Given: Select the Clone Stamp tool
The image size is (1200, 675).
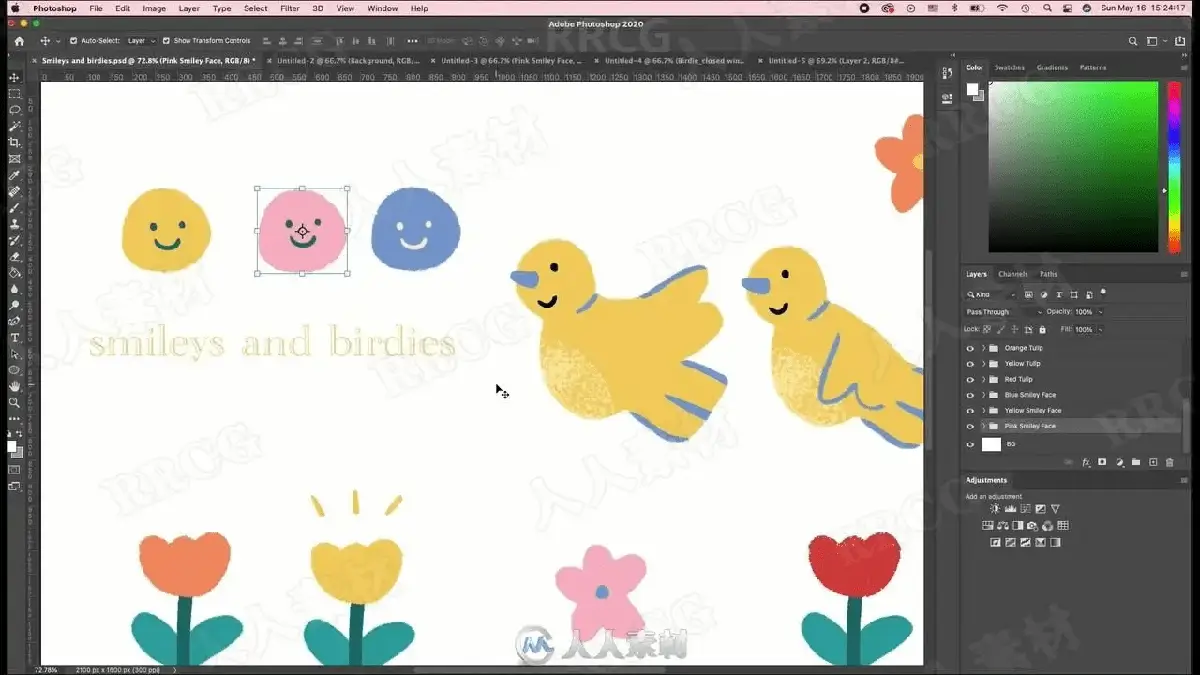Looking at the screenshot, I should click(x=14, y=224).
